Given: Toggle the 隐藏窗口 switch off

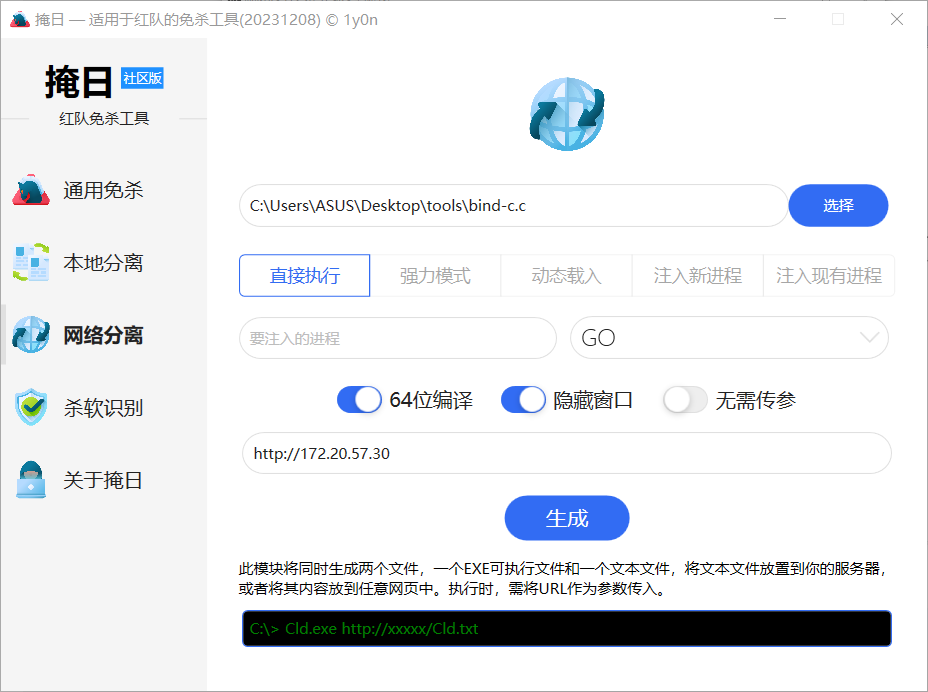Looking at the screenshot, I should [x=523, y=400].
